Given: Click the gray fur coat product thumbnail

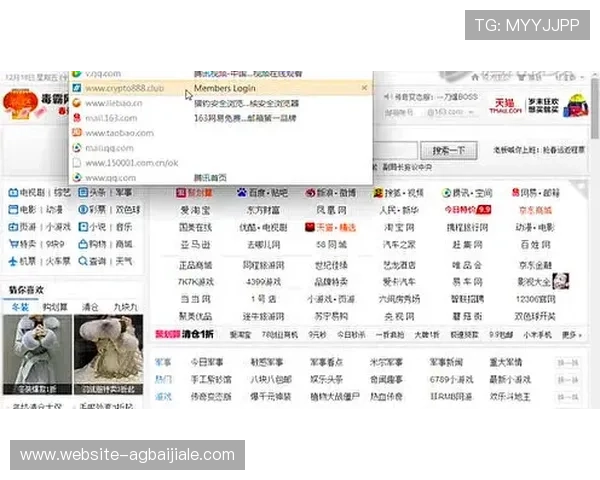Looking at the screenshot, I should (38, 354).
